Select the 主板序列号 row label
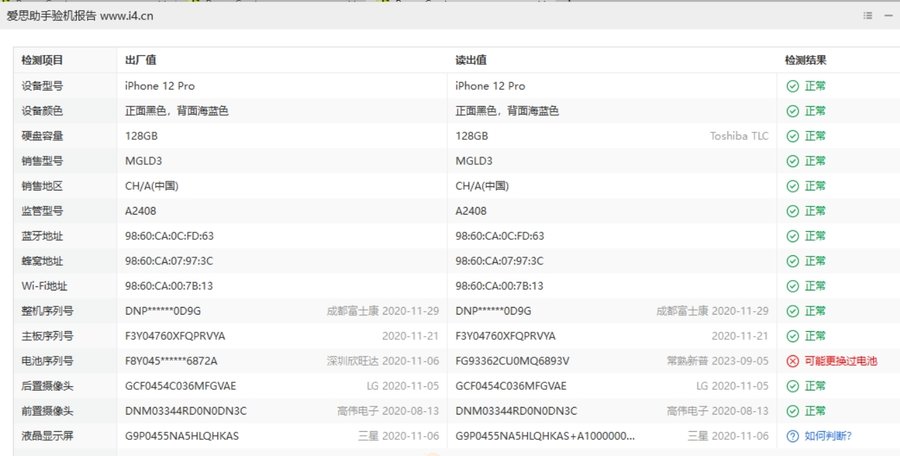 click(48, 336)
